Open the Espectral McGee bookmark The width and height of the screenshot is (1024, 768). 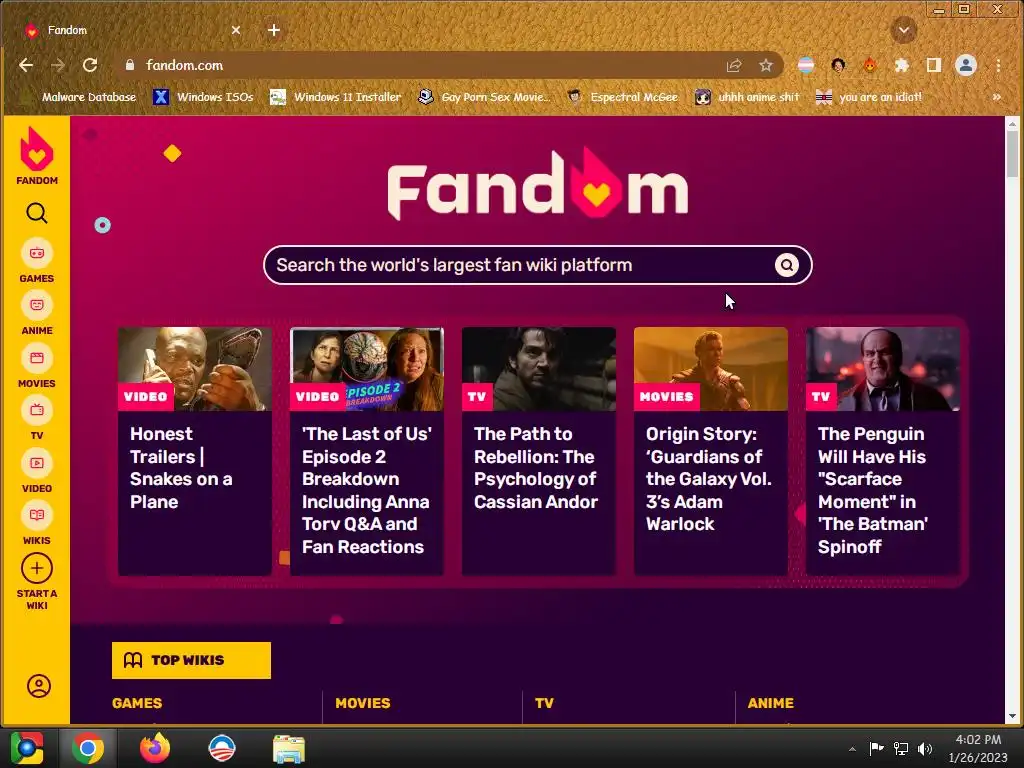(623, 97)
